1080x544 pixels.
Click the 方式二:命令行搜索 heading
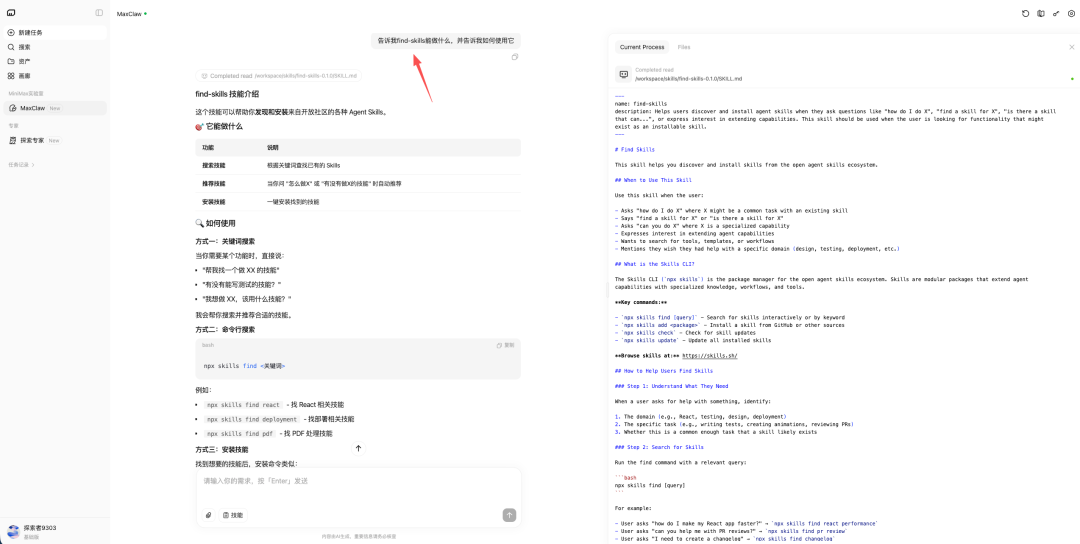point(225,329)
